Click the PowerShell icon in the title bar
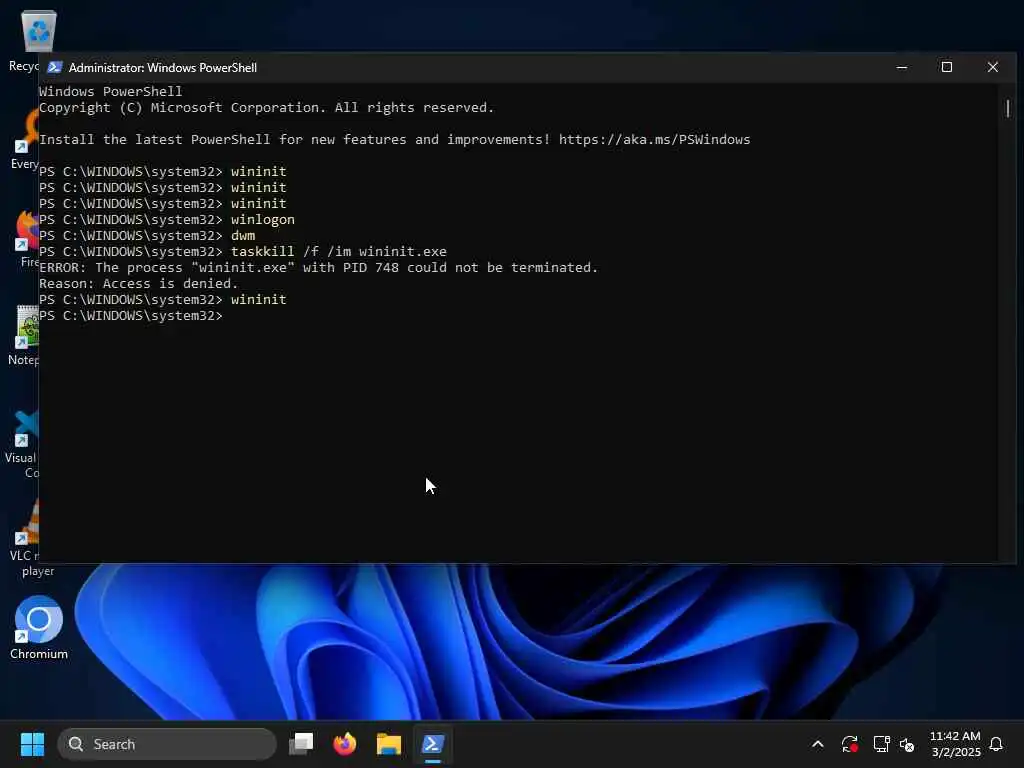This screenshot has height=768, width=1024. pos(55,67)
